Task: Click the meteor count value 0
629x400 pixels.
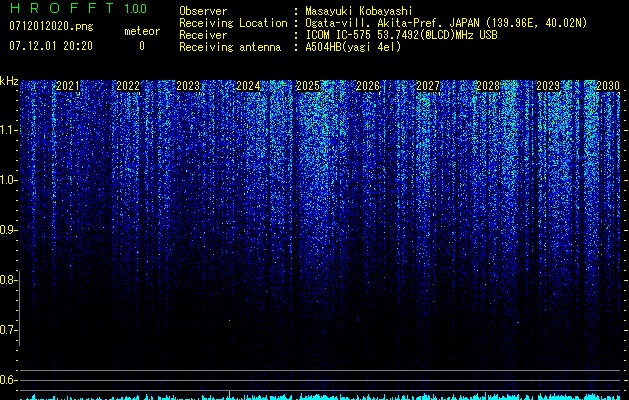Action: pos(142,46)
